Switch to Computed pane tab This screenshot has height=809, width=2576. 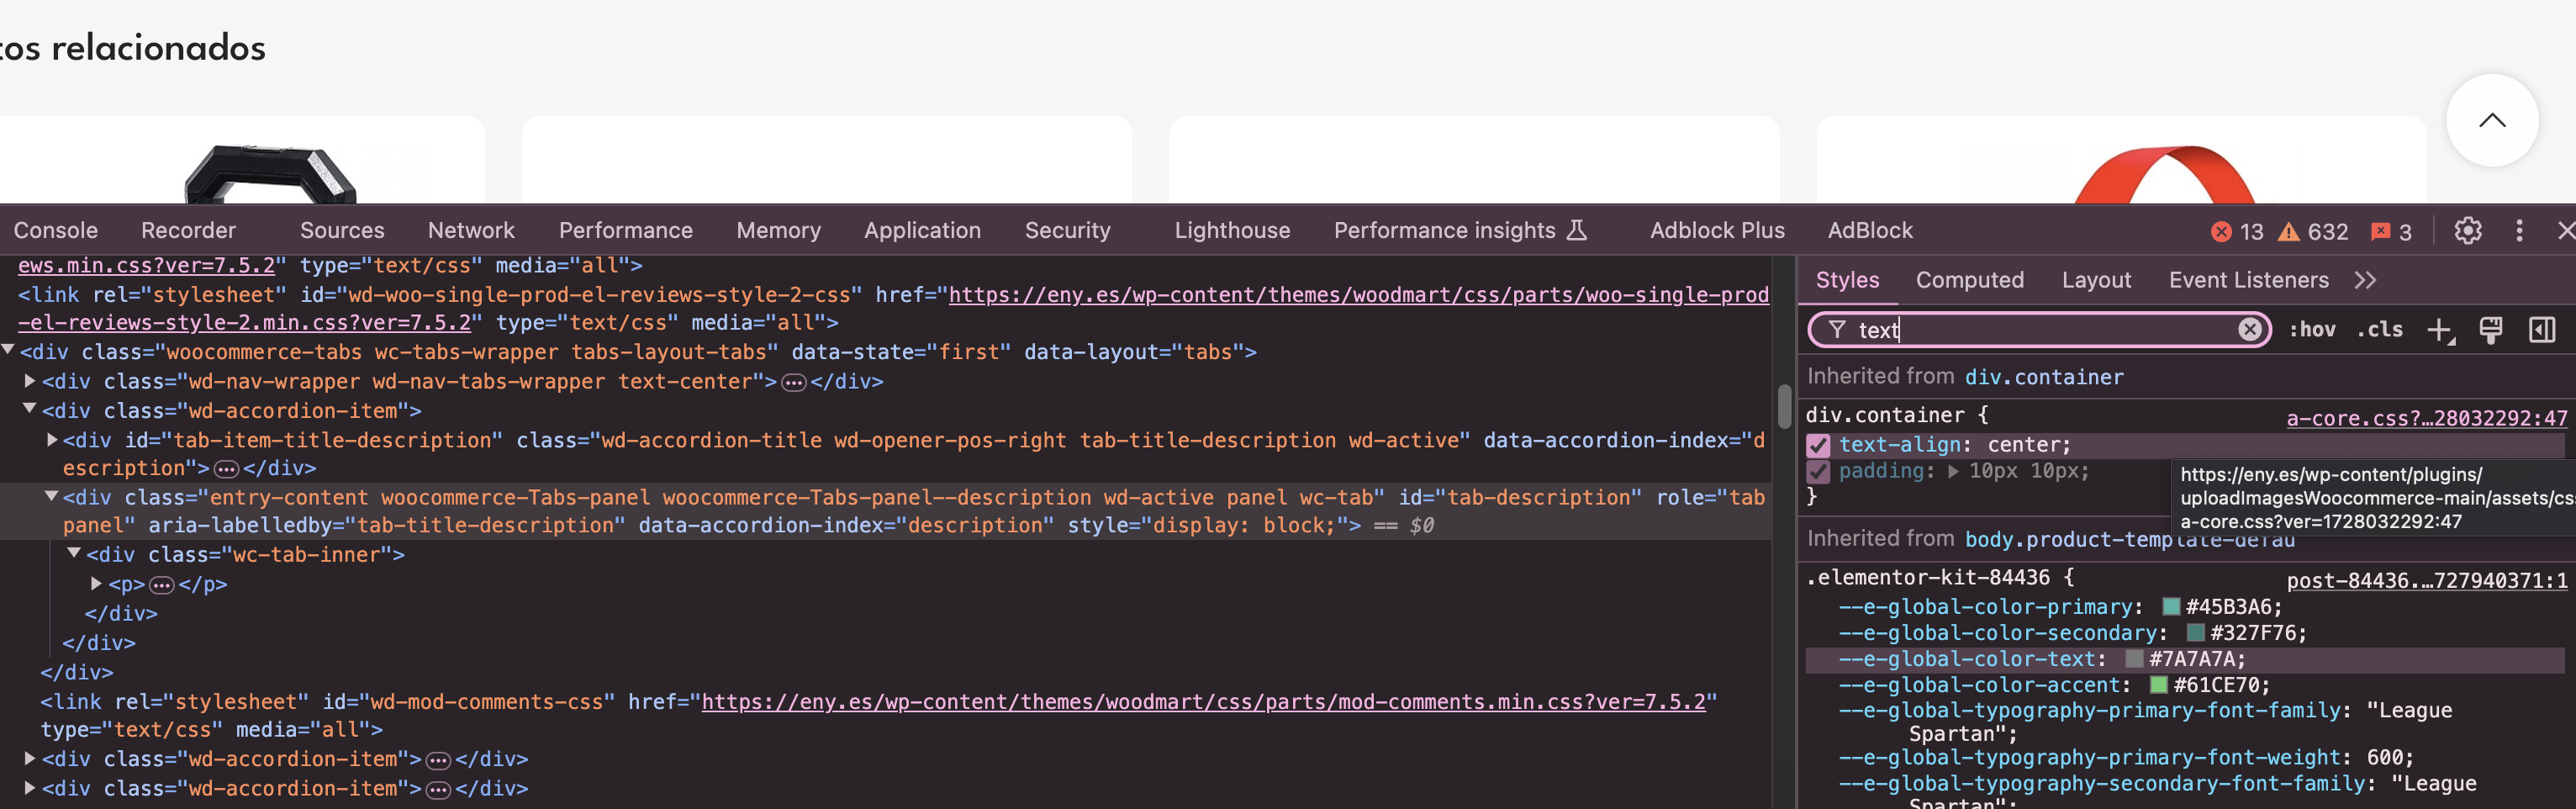[x=1970, y=281]
